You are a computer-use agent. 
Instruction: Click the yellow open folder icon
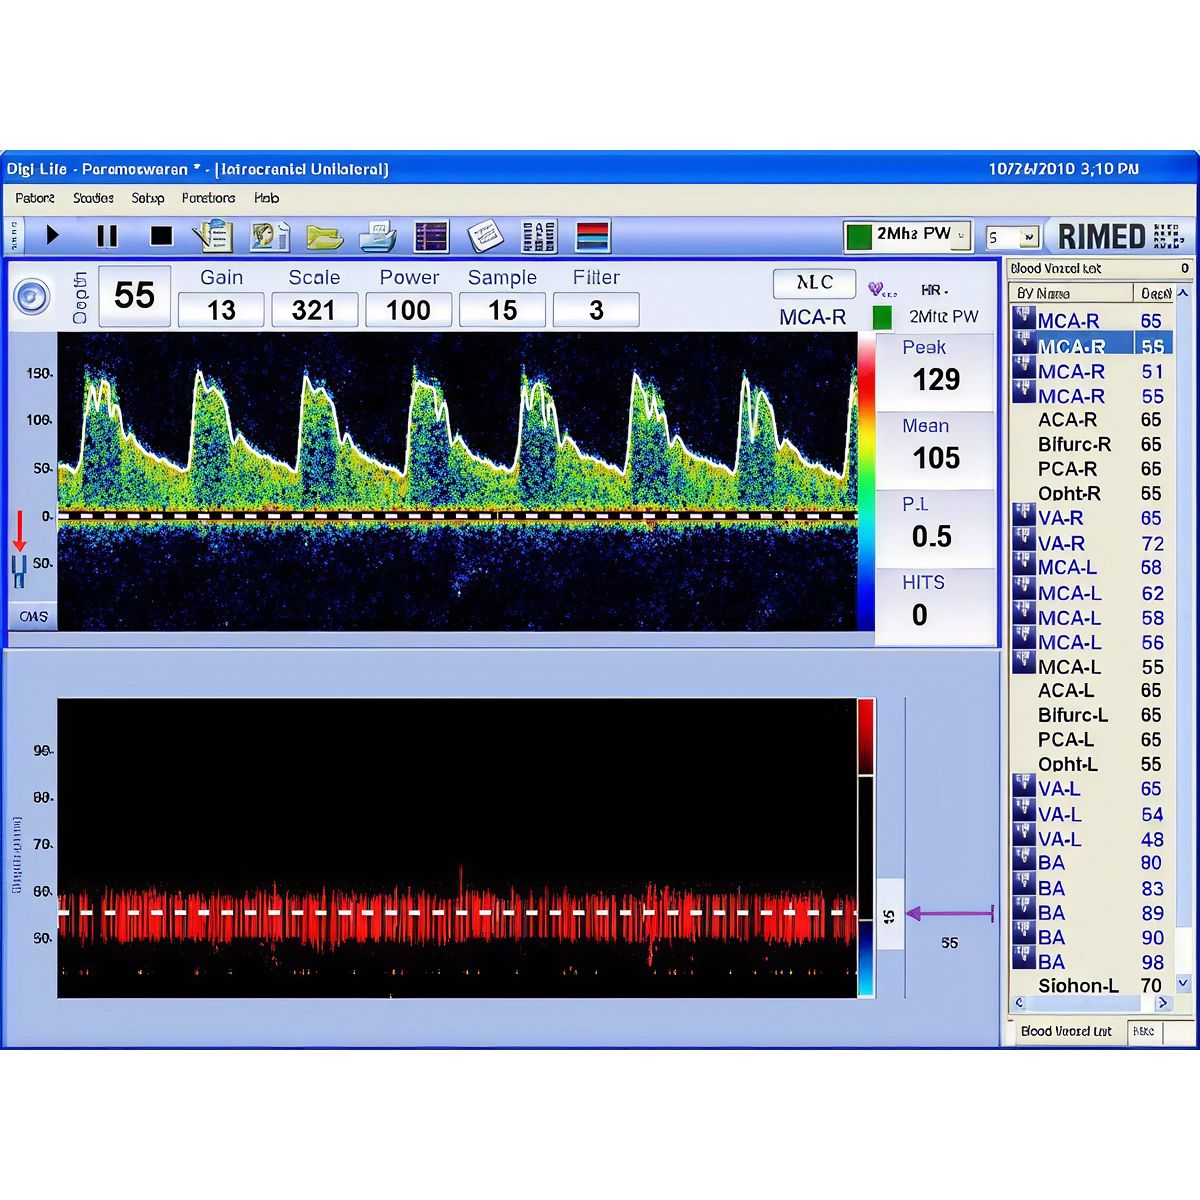click(324, 238)
